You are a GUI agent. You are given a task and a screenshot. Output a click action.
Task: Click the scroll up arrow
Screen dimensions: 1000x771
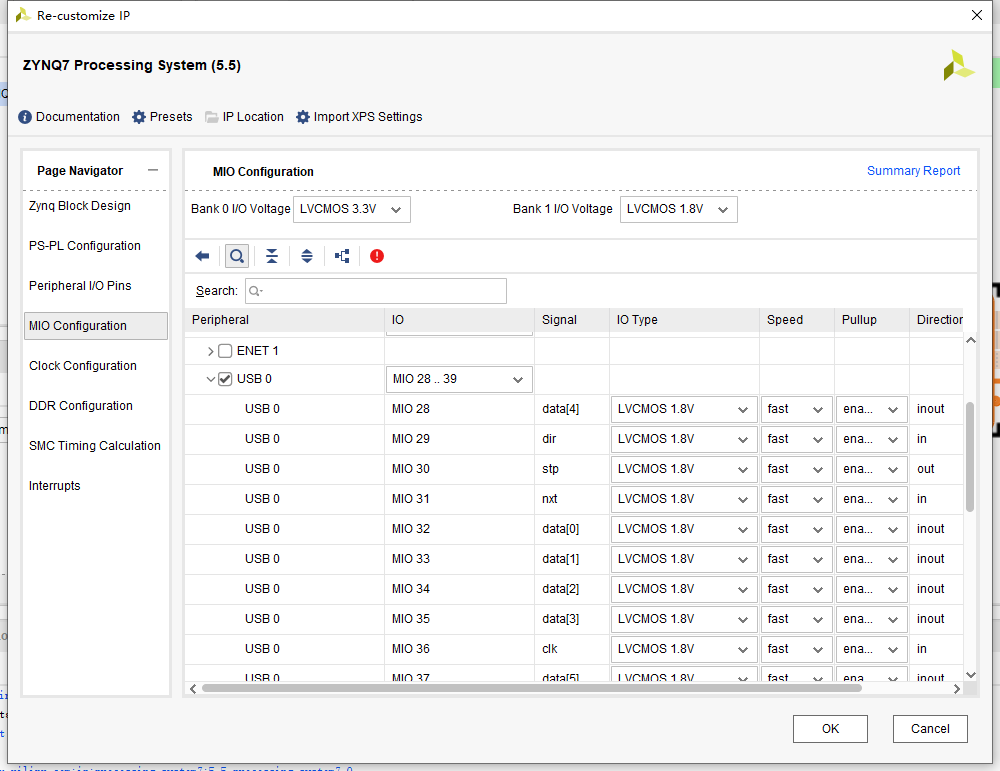(x=971, y=341)
